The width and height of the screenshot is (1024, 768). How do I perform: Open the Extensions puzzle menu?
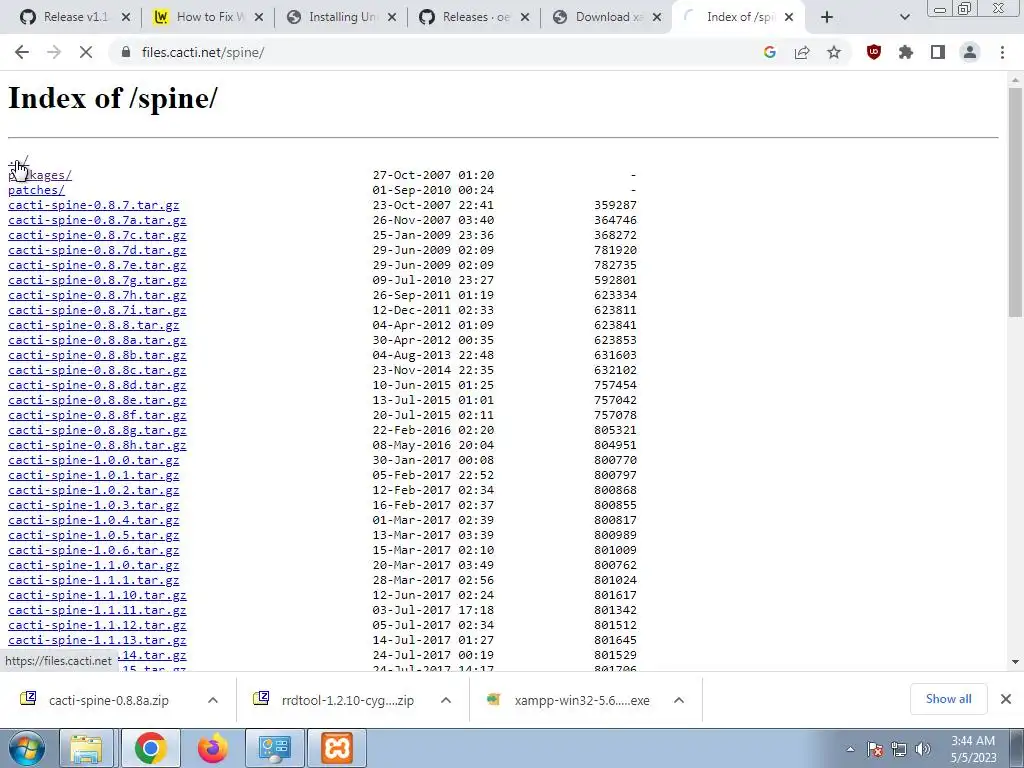906,52
